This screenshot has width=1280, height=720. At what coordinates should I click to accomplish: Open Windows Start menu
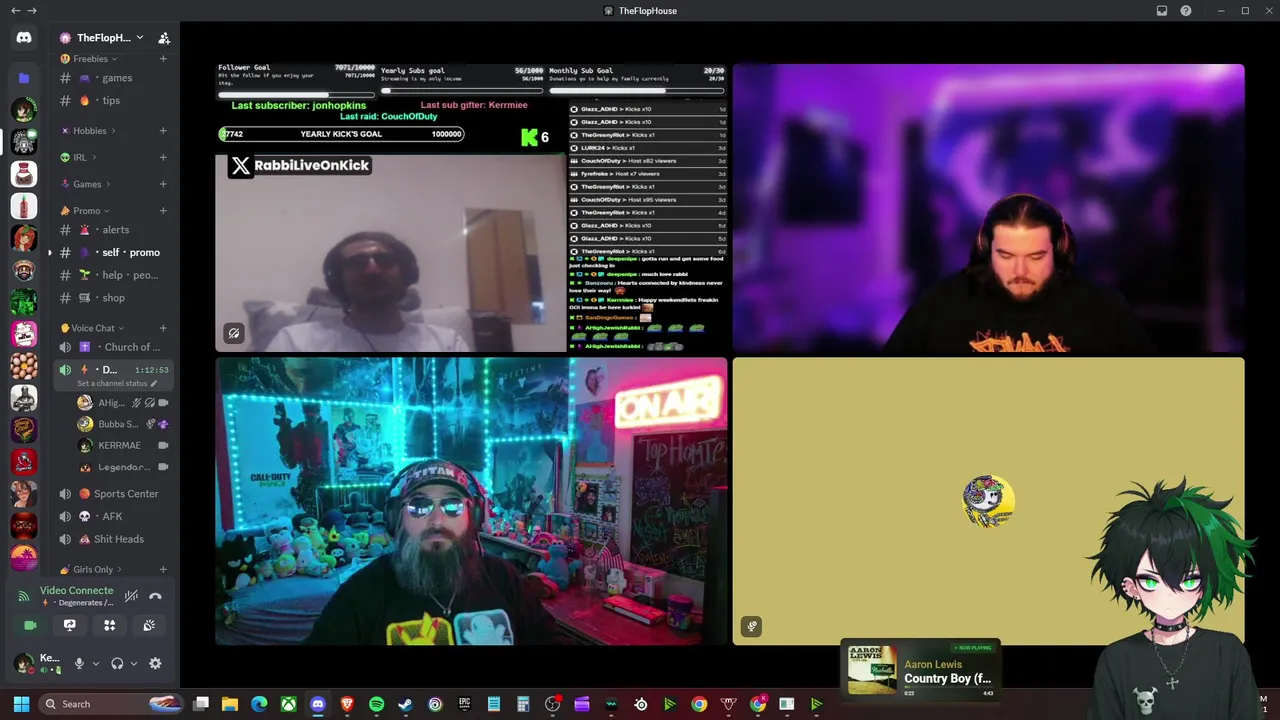click(21, 704)
